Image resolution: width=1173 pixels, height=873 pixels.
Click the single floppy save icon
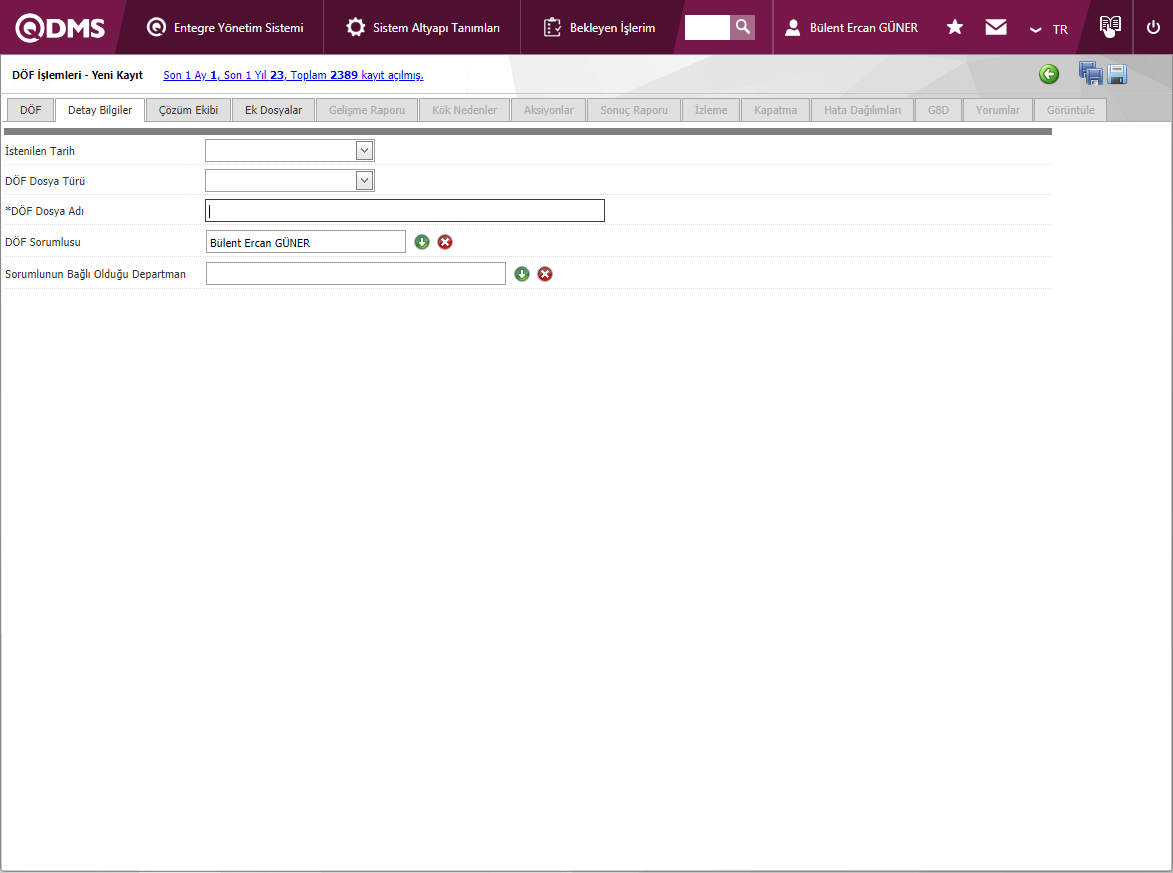[x=1117, y=74]
